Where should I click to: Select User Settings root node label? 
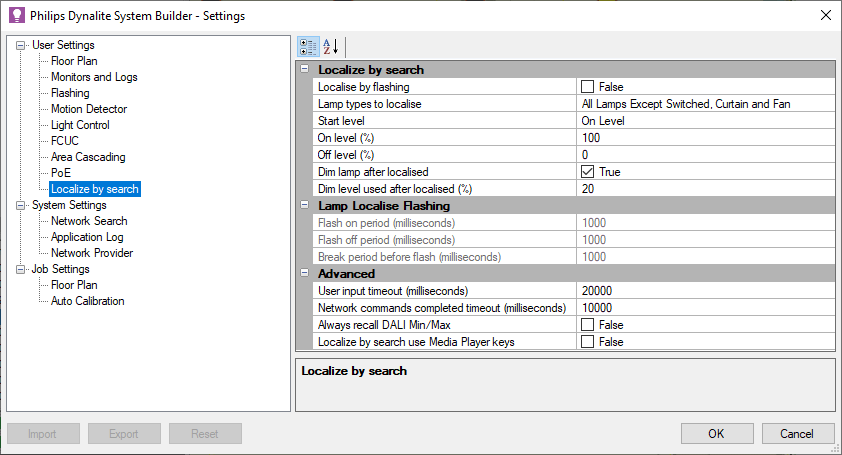point(63,45)
